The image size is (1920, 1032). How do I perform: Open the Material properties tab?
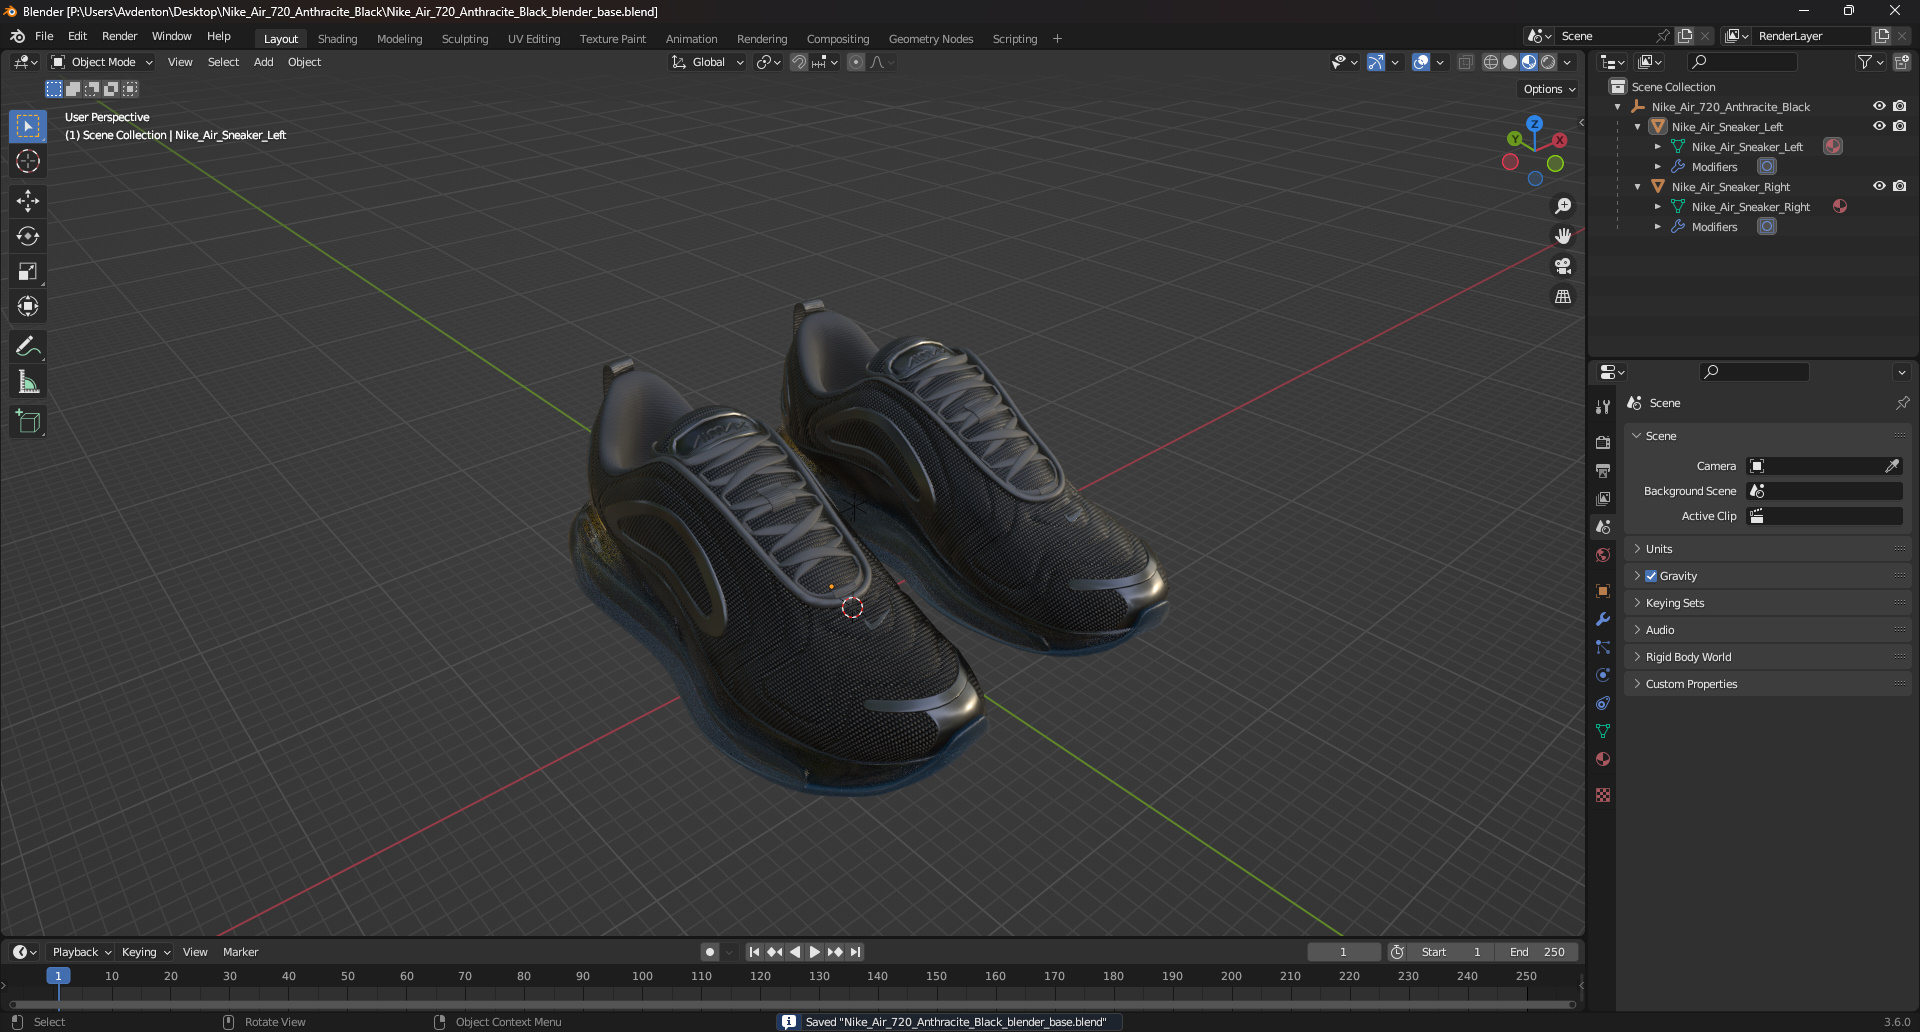click(x=1603, y=759)
